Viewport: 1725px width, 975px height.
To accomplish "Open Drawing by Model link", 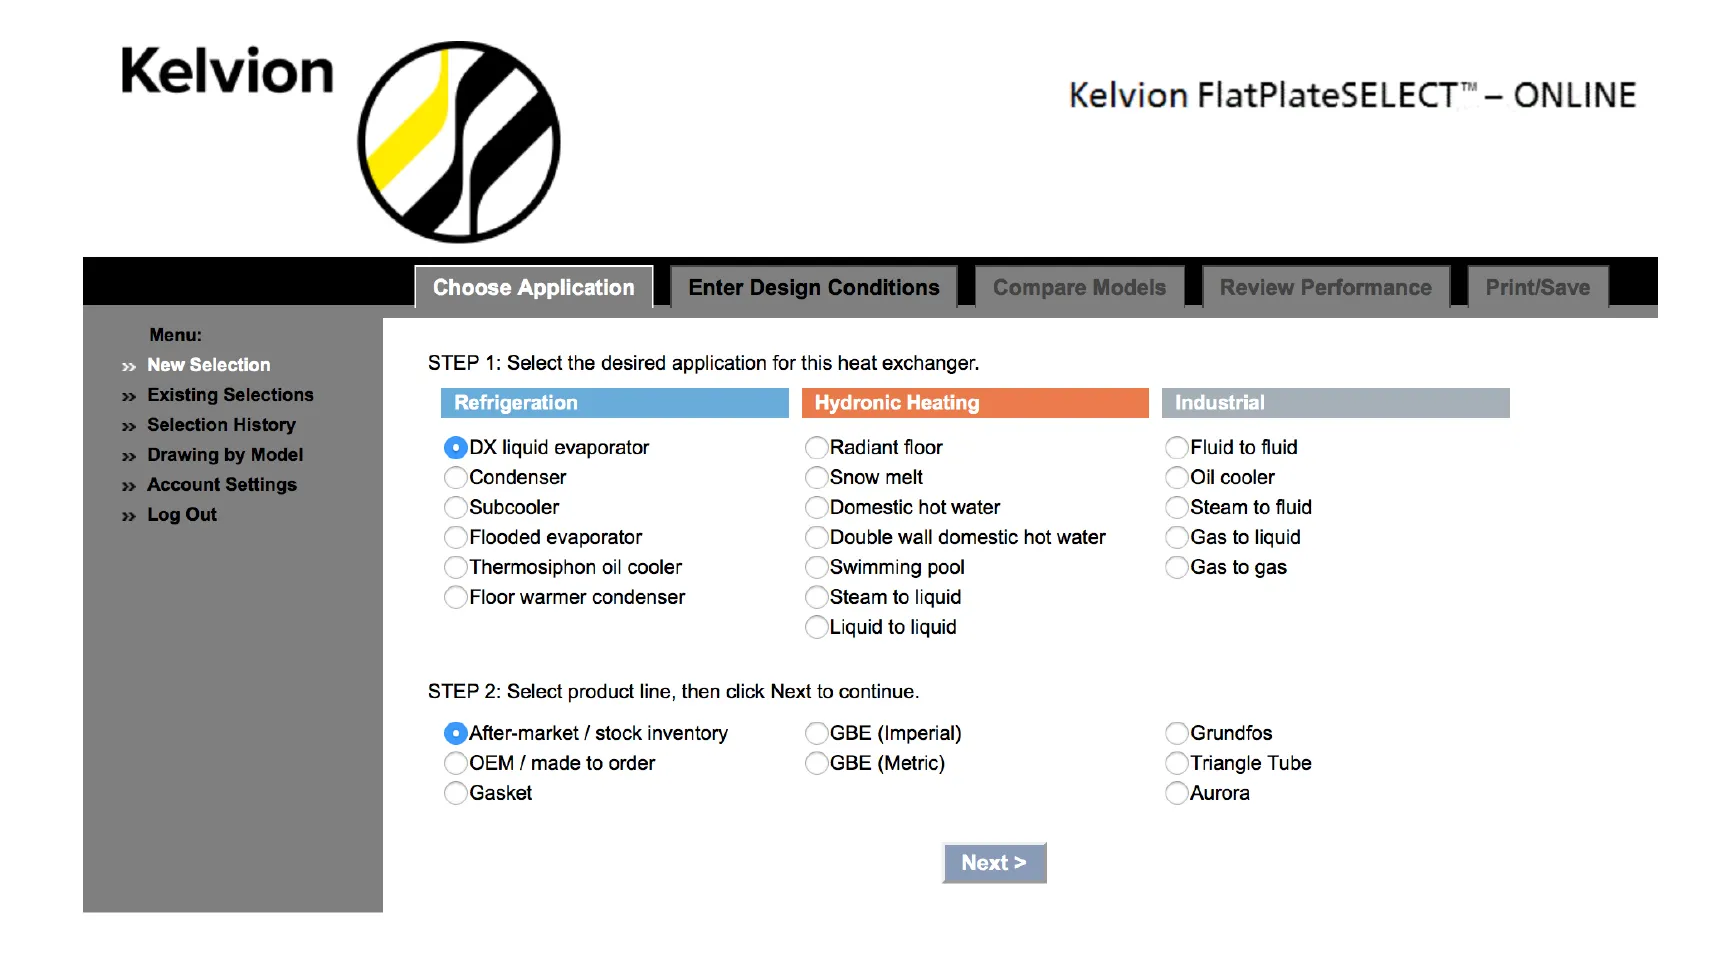I will coord(225,455).
